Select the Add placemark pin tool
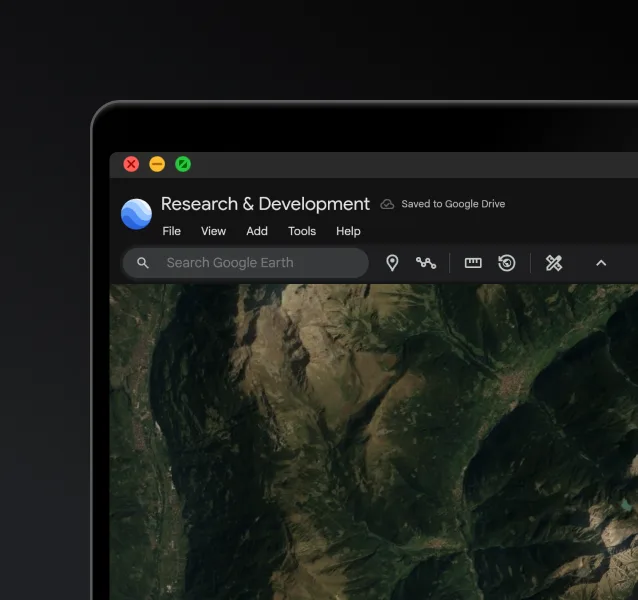This screenshot has height=600, width=638. (392, 263)
